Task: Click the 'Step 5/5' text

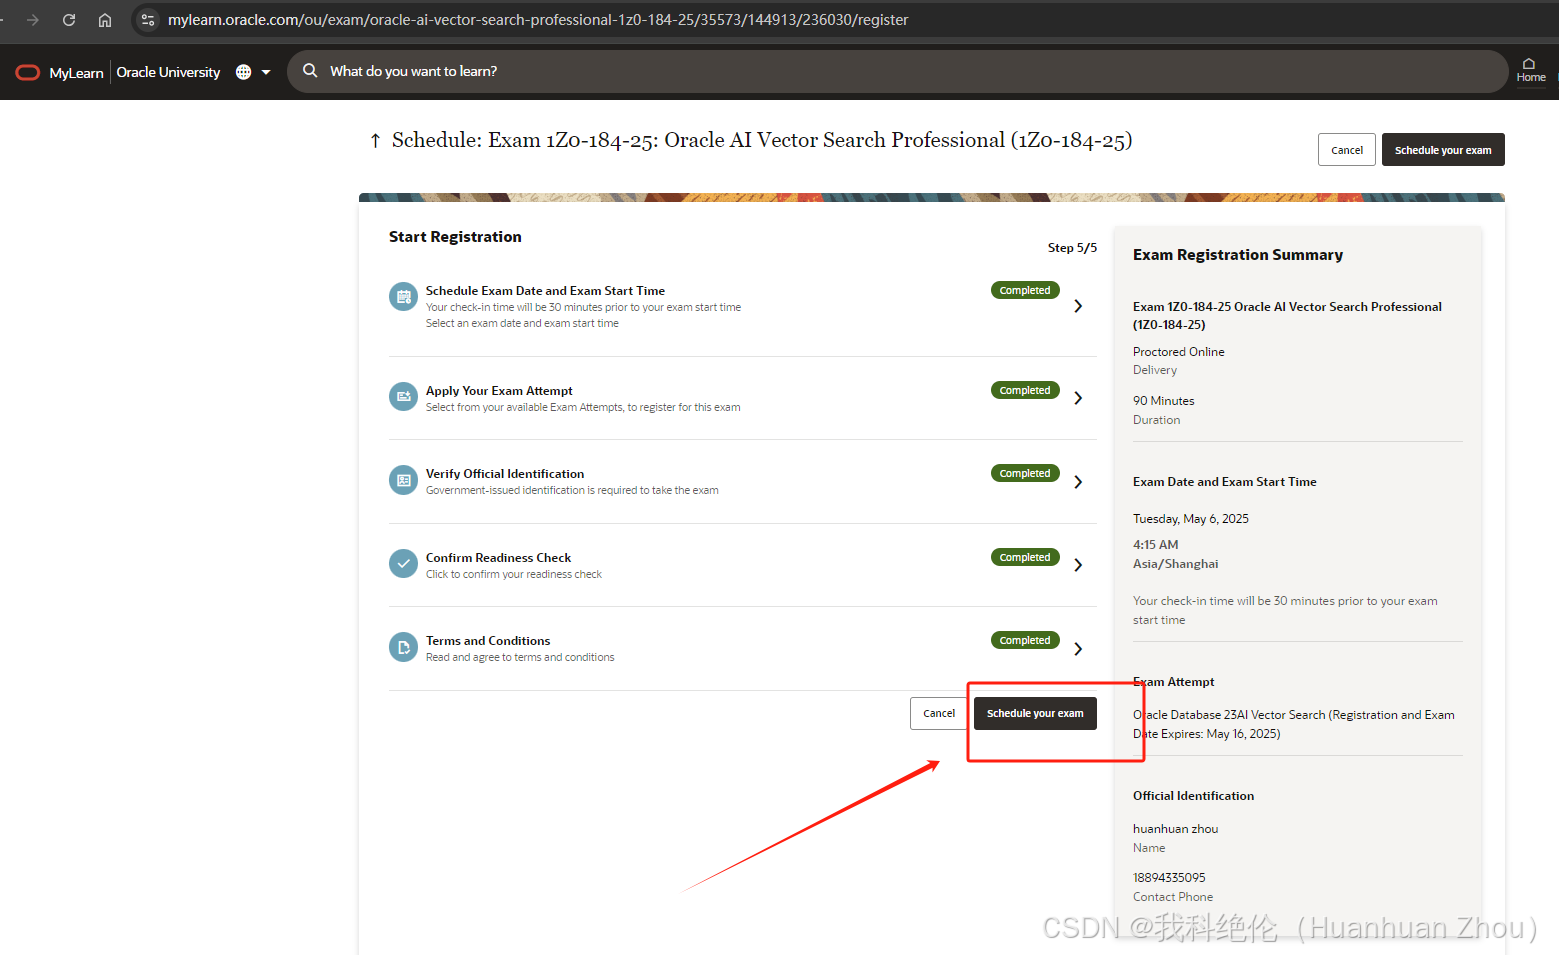Action: (x=1072, y=248)
